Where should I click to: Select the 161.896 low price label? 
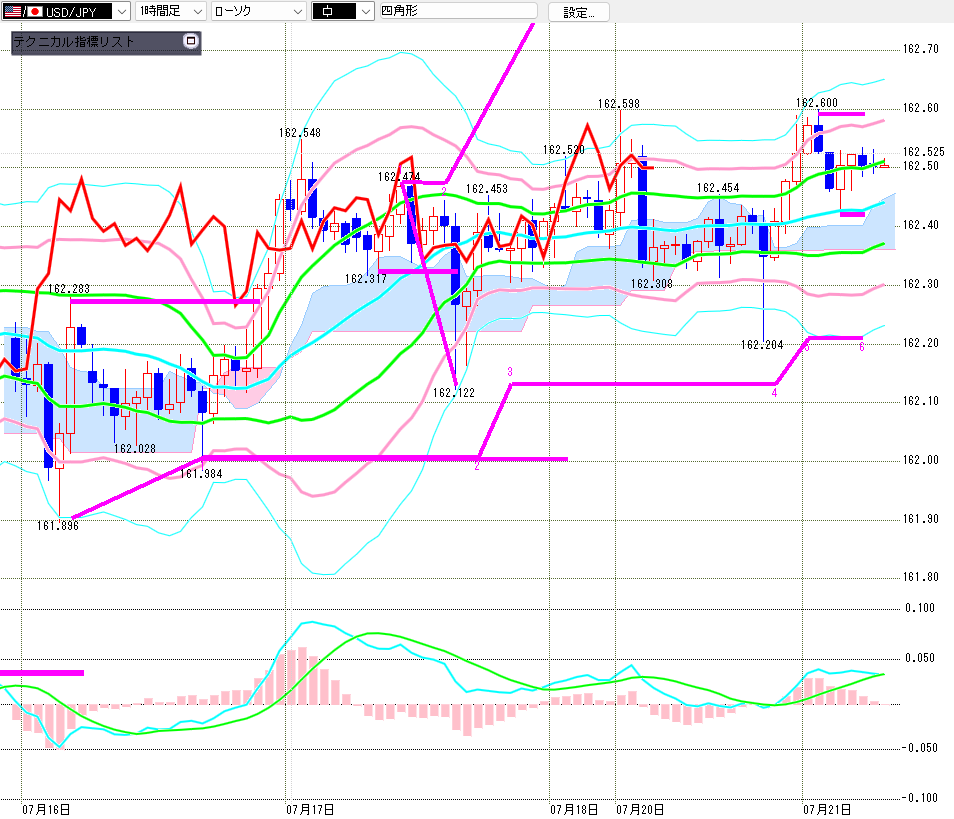click(58, 526)
